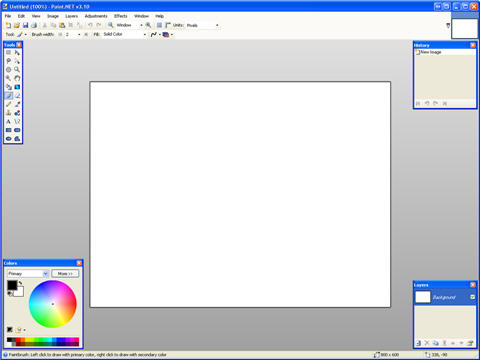Viewport: 480px width, 360px height.
Task: Select the Rounded Rectangle tool
Action: (x=17, y=130)
